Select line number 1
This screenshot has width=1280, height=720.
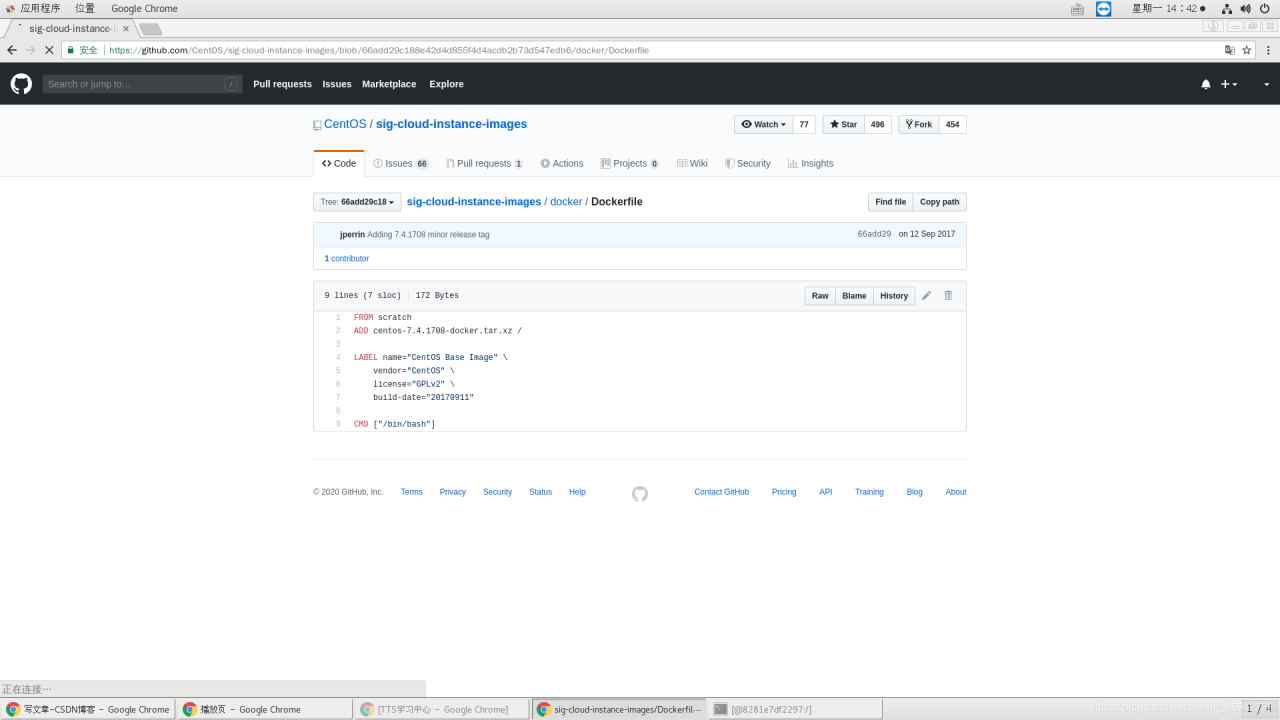[x=338, y=318]
